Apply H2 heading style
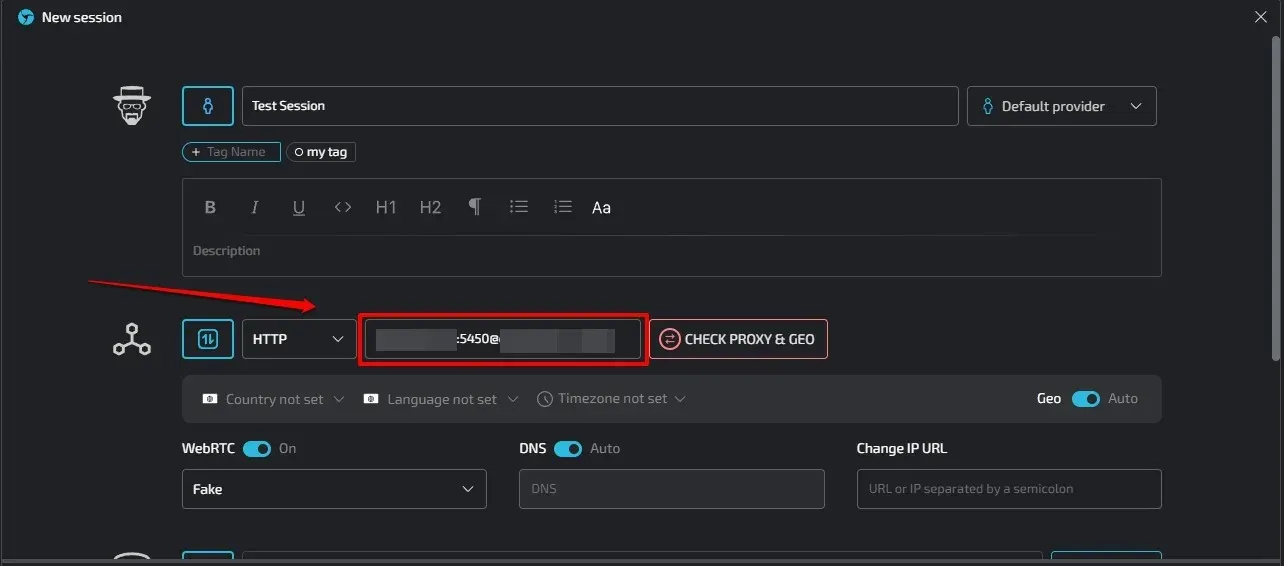The image size is (1284, 566). 430,208
